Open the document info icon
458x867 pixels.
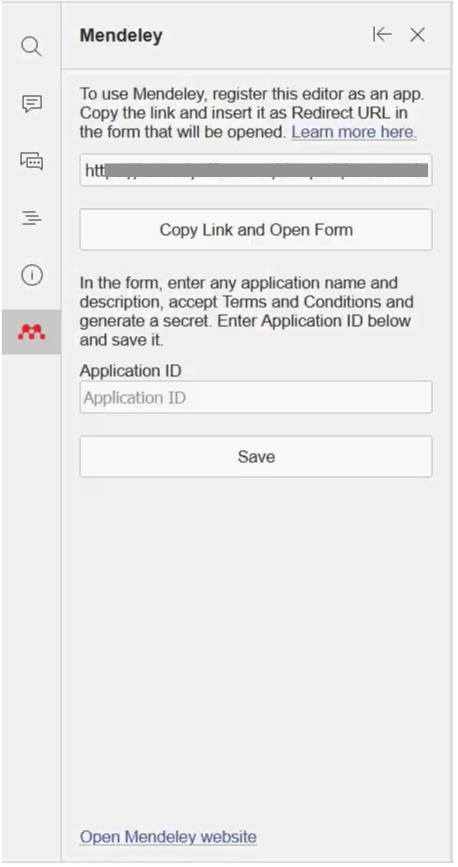32,275
